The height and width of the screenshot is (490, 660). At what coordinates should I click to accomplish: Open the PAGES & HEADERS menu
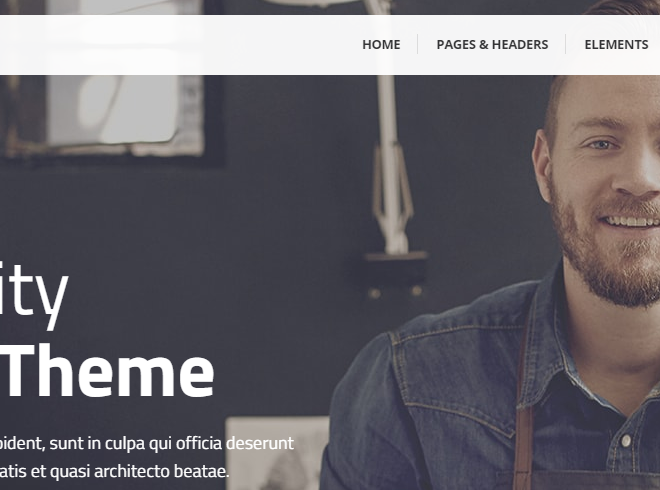coord(492,45)
